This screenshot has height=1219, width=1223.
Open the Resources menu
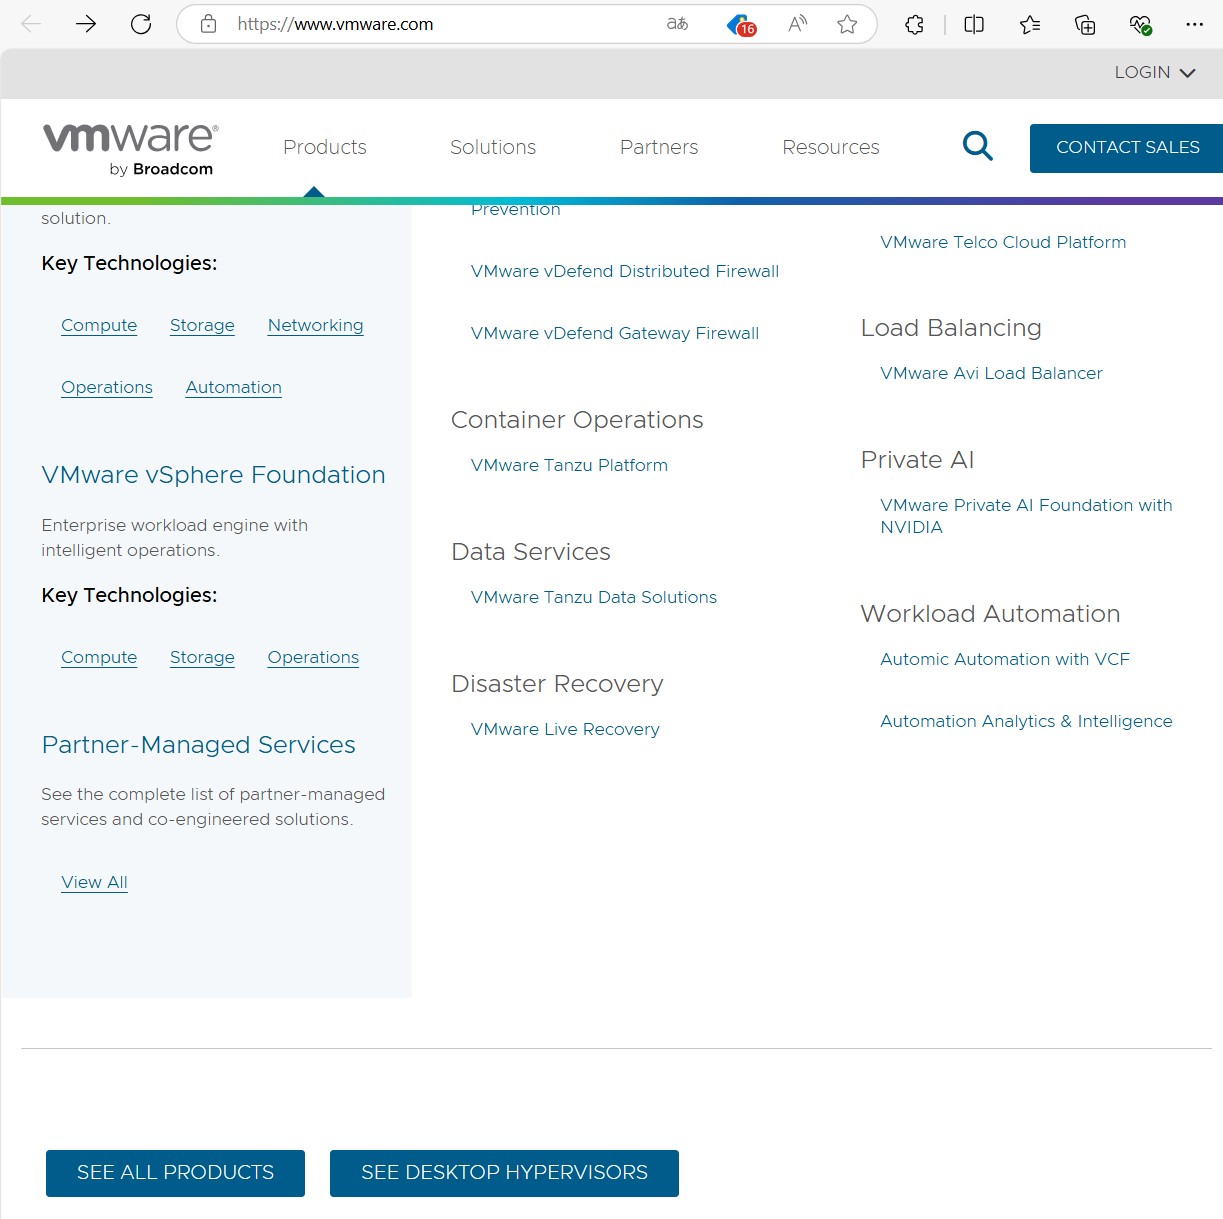pyautogui.click(x=831, y=147)
